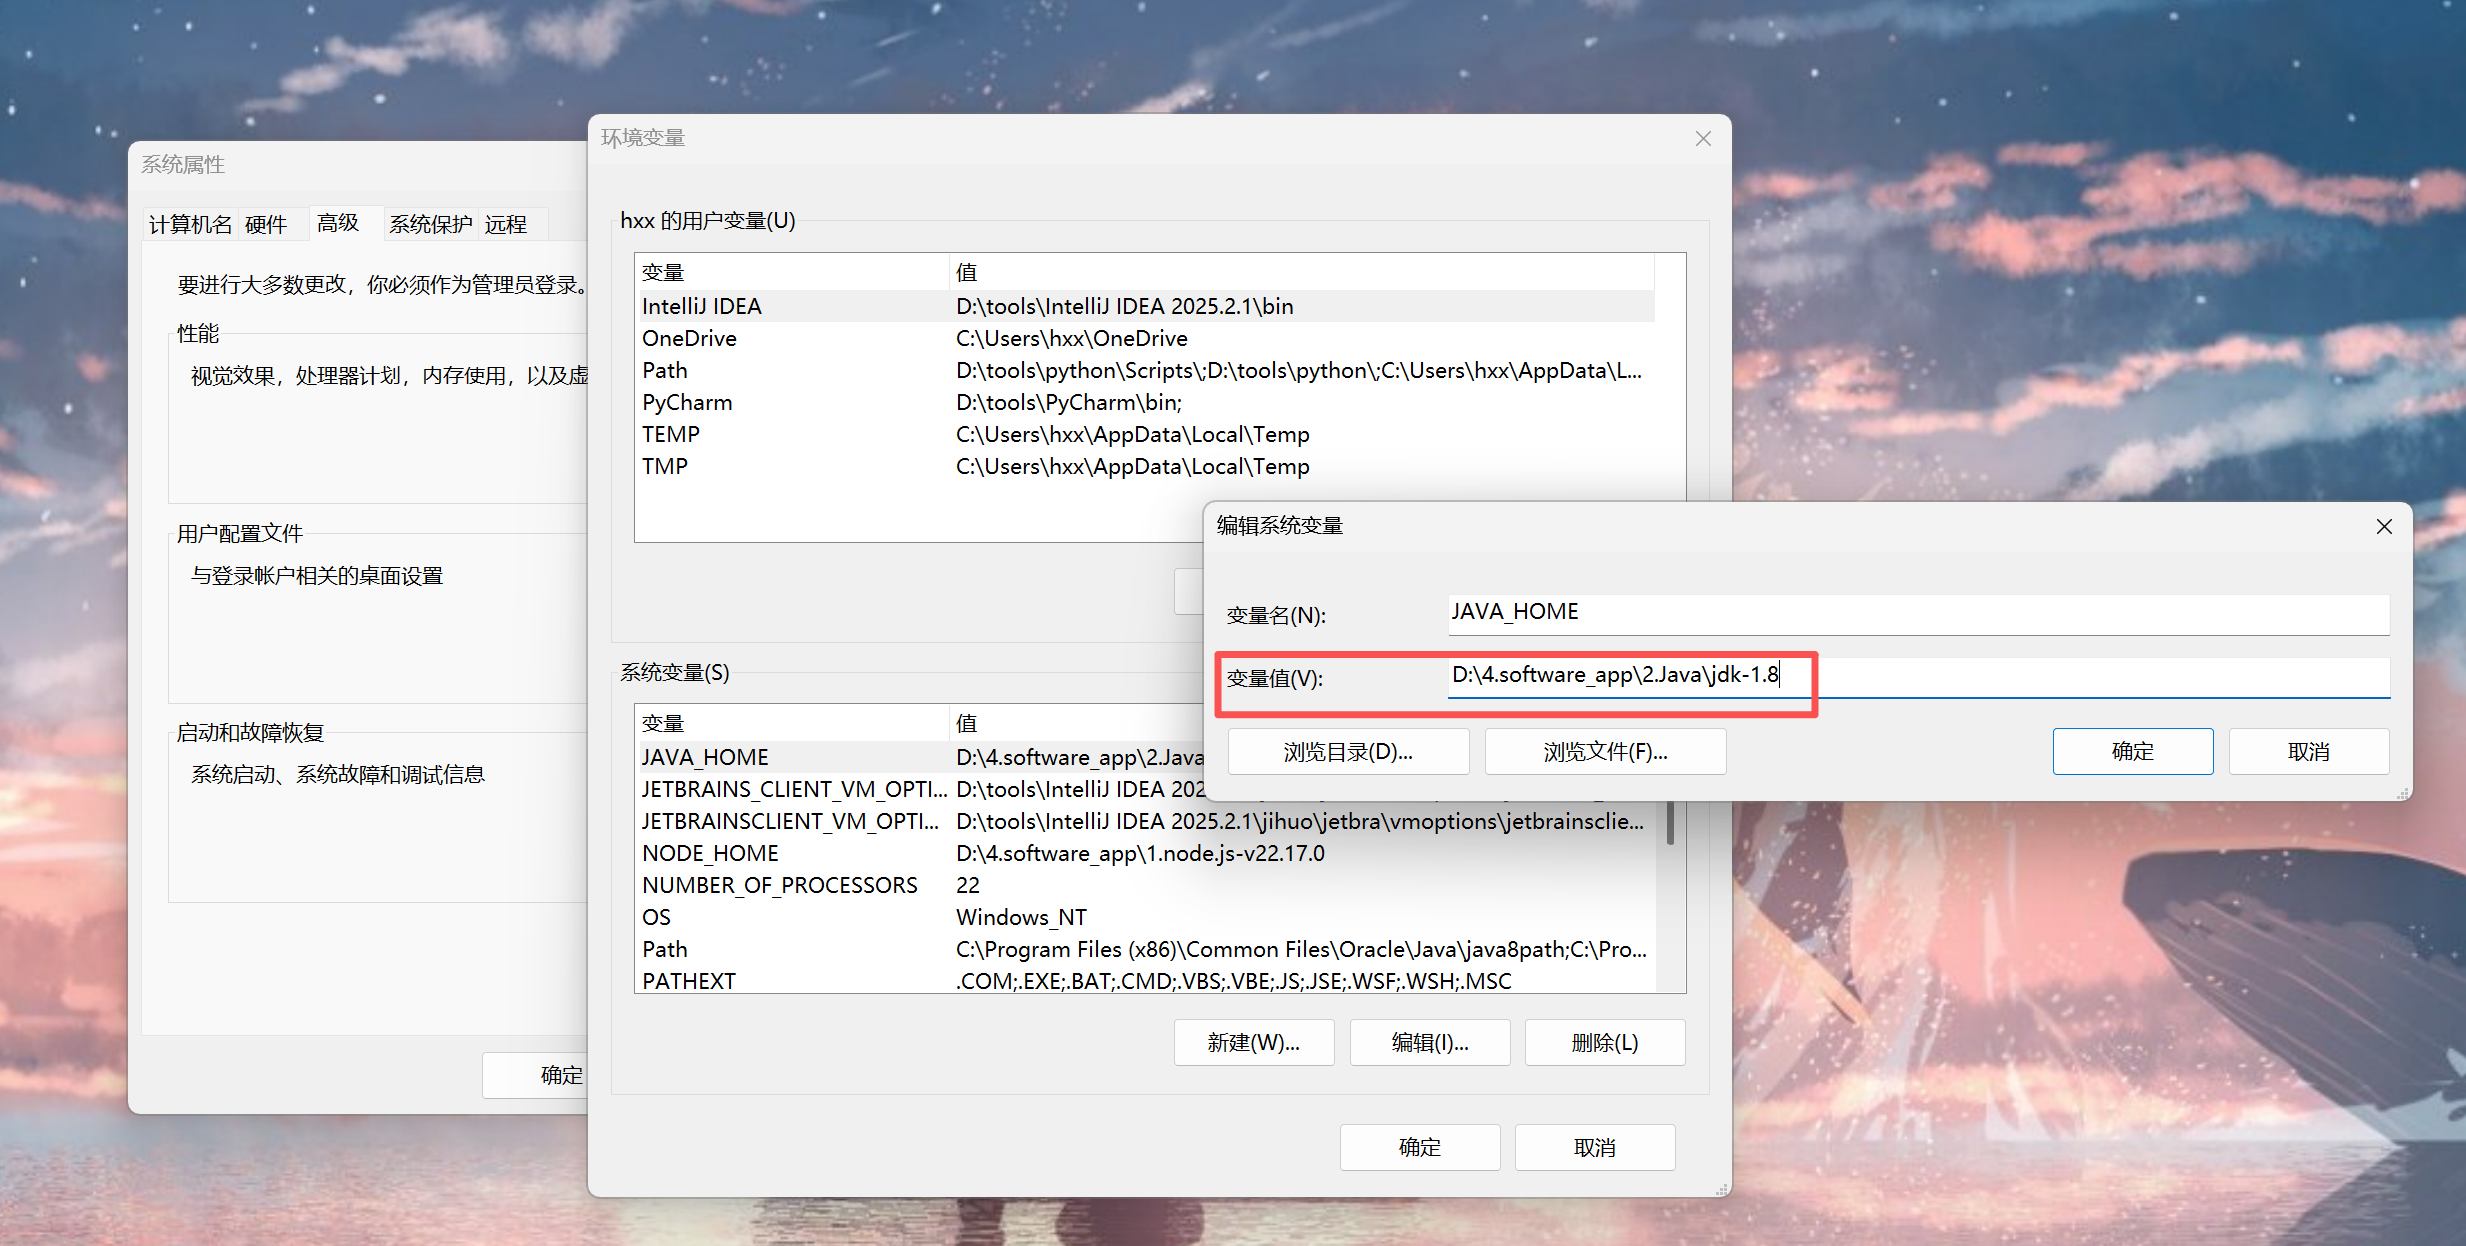Viewport: 2466px width, 1246px height.
Task: Click into the 变量名 JAVA_HOME field
Action: (1916, 613)
